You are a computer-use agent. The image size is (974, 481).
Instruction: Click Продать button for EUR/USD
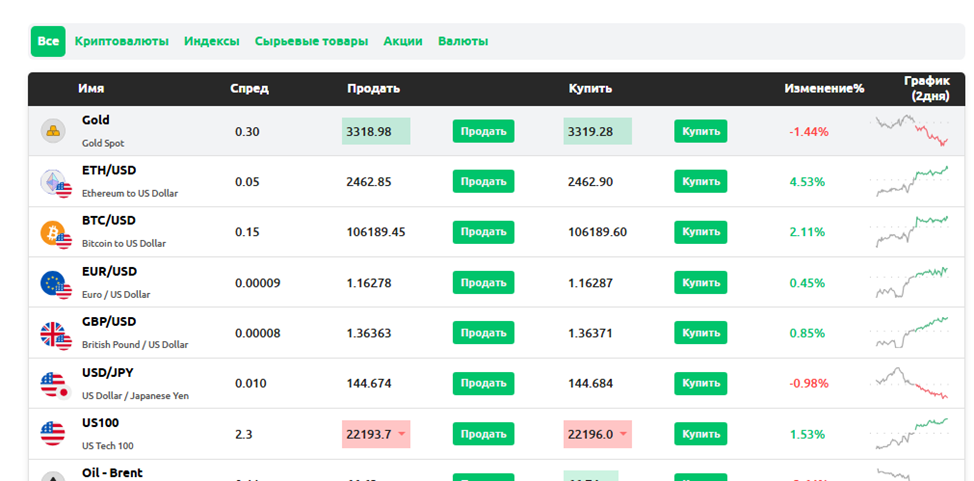tap(483, 283)
